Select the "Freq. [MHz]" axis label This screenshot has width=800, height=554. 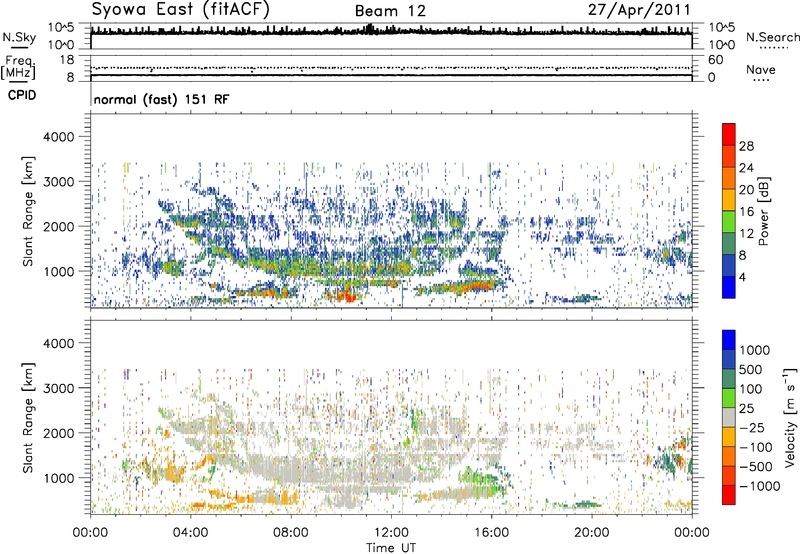tap(19, 68)
